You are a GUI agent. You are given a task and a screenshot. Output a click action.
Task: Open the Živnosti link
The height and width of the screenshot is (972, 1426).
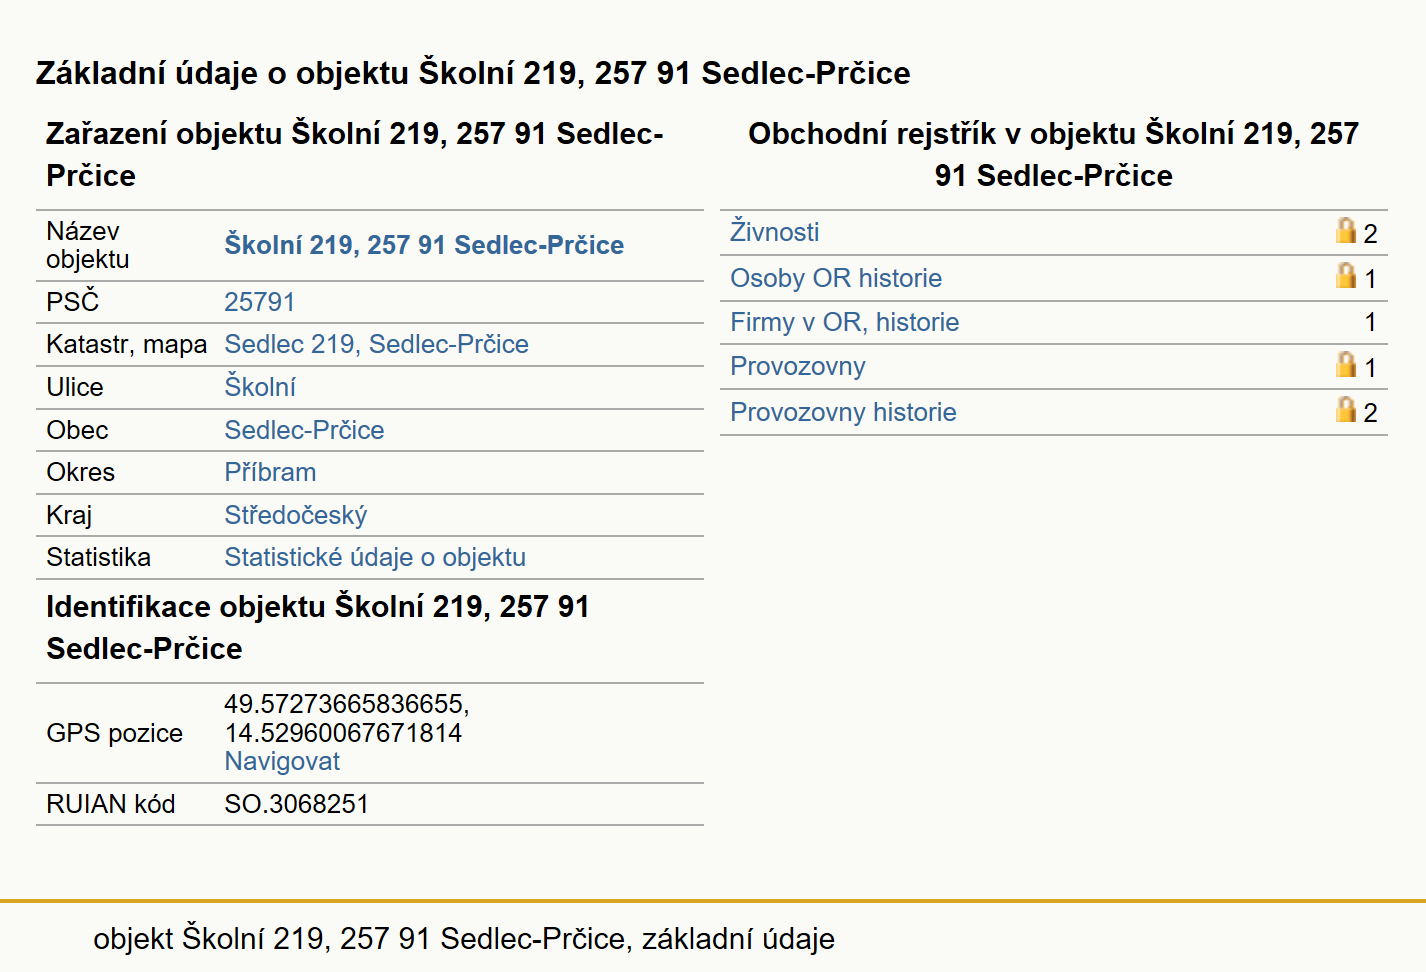tap(774, 232)
